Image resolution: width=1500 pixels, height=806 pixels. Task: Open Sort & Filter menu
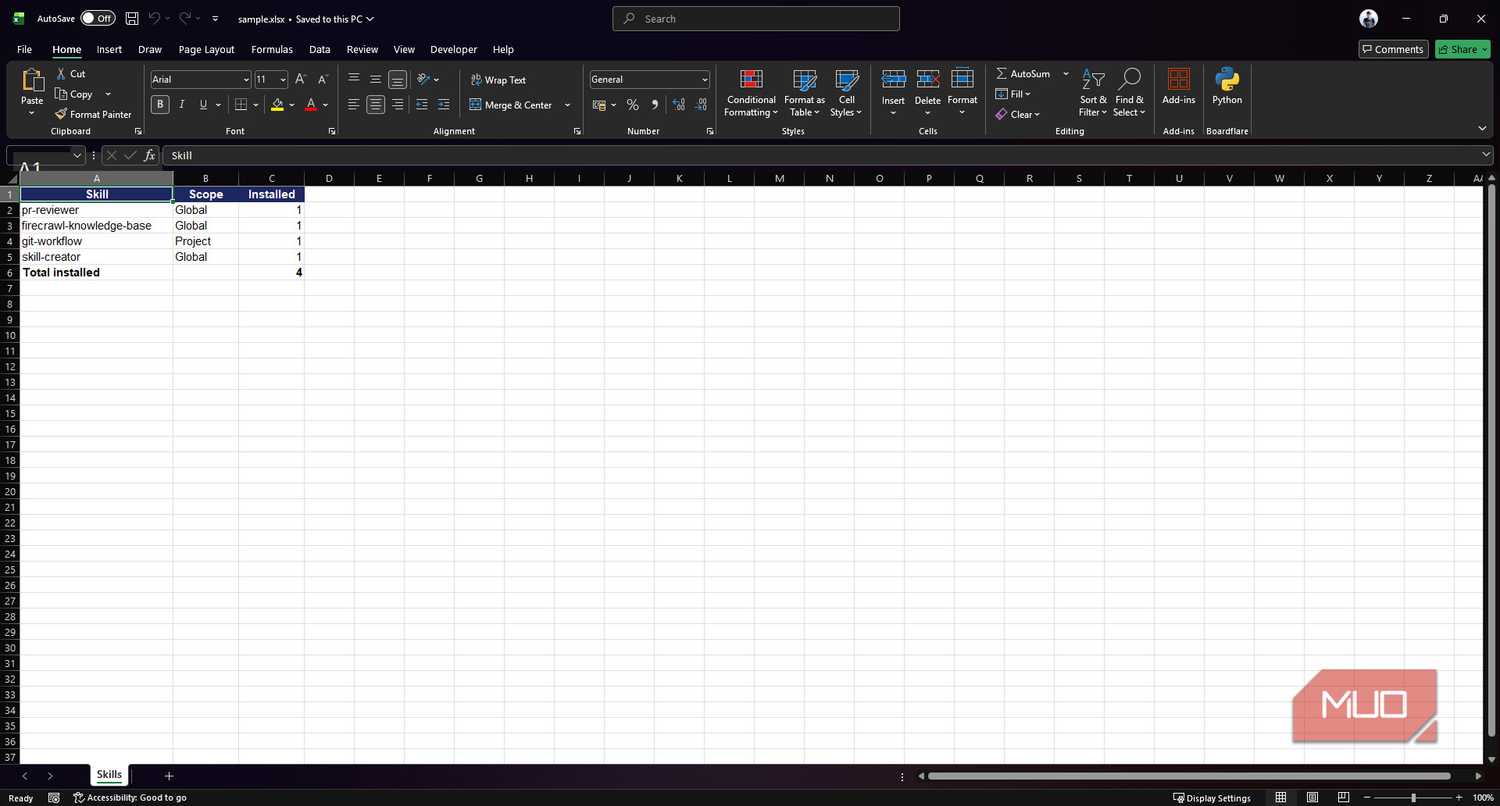[x=1093, y=93]
